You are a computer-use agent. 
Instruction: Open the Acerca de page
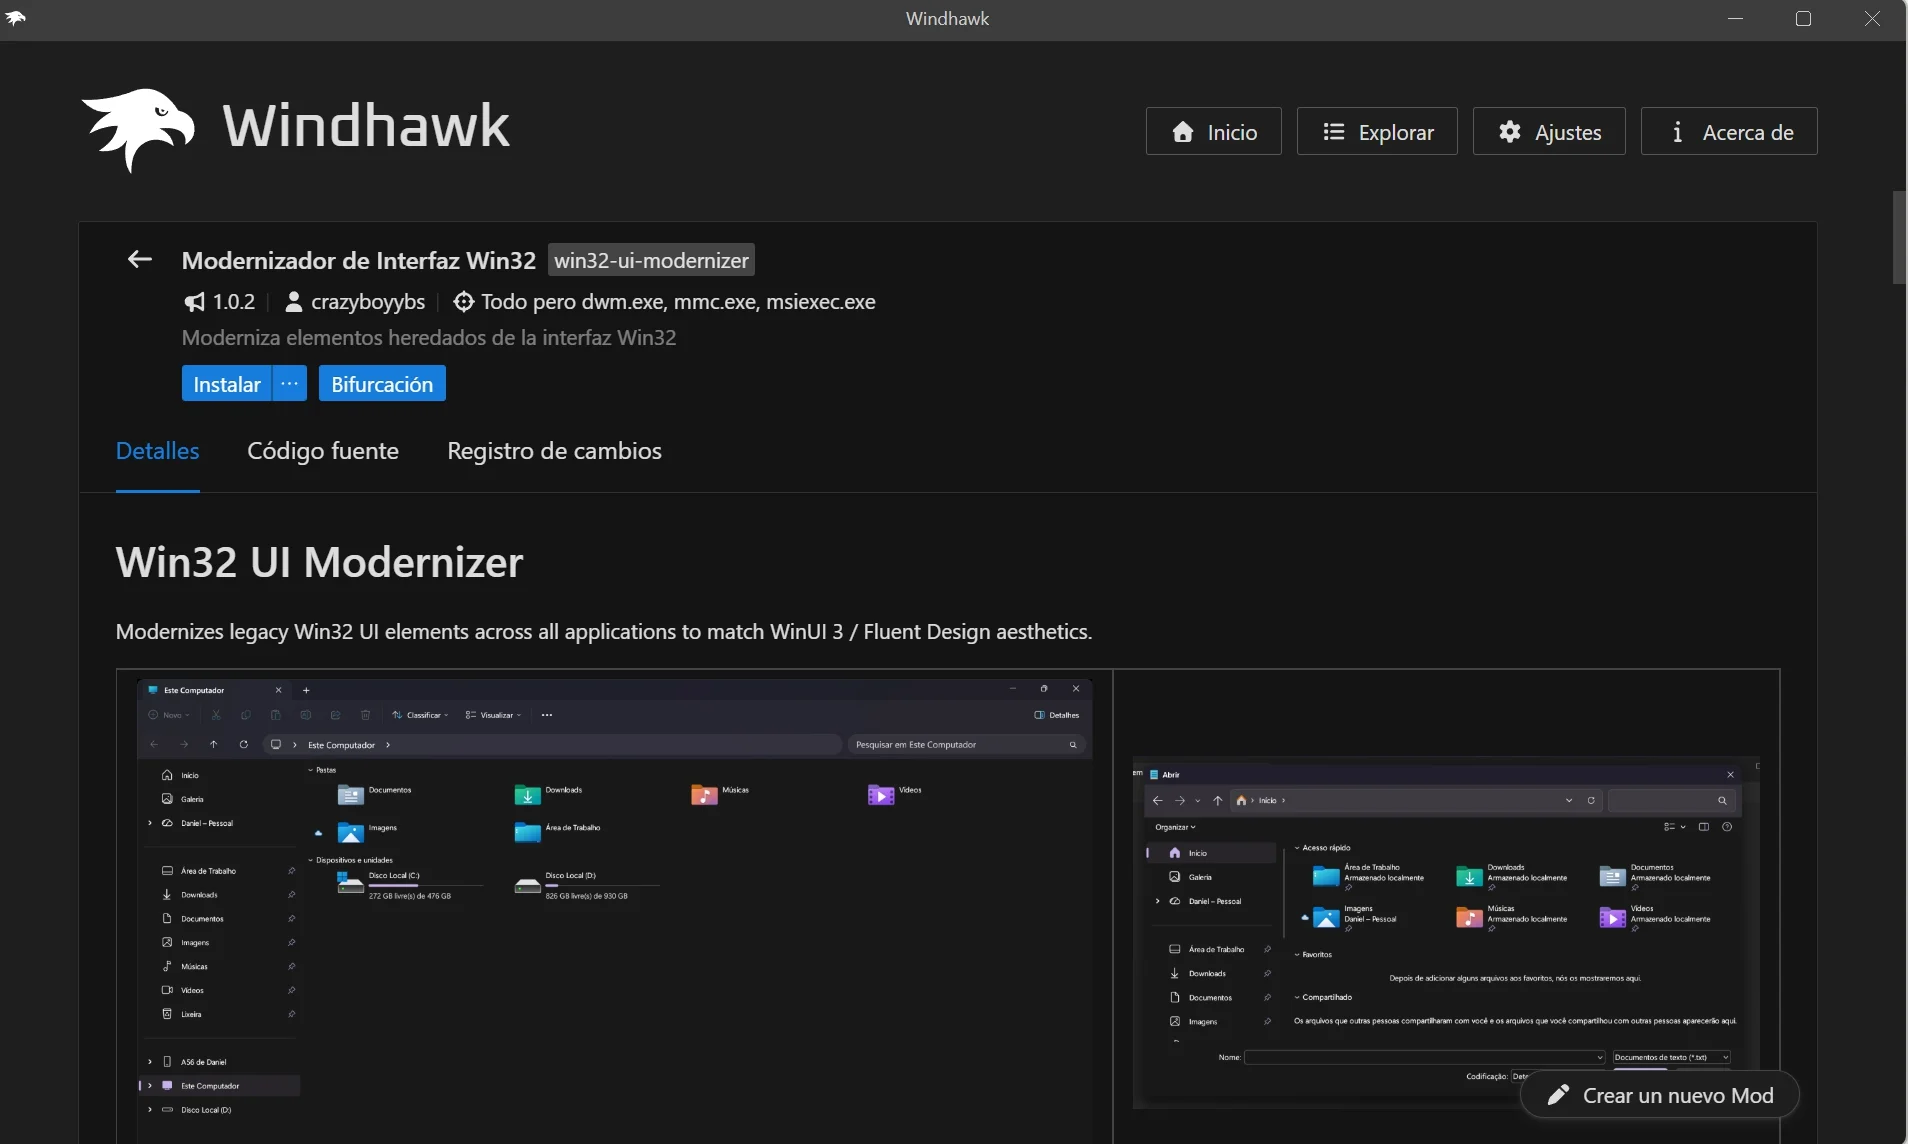(1729, 131)
